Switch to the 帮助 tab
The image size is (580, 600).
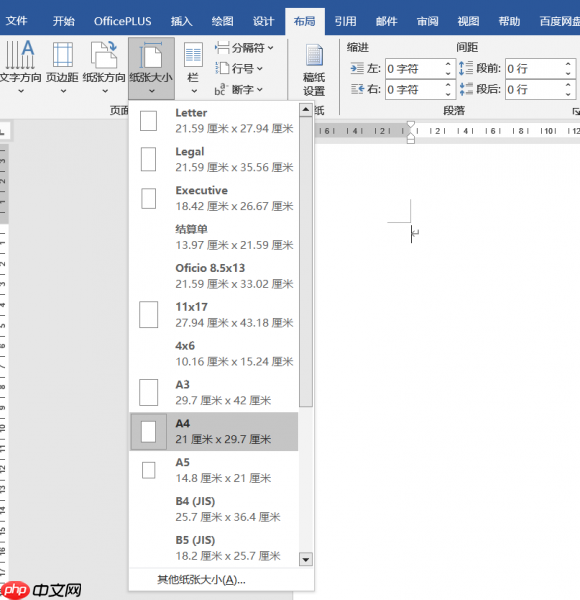[x=509, y=21]
